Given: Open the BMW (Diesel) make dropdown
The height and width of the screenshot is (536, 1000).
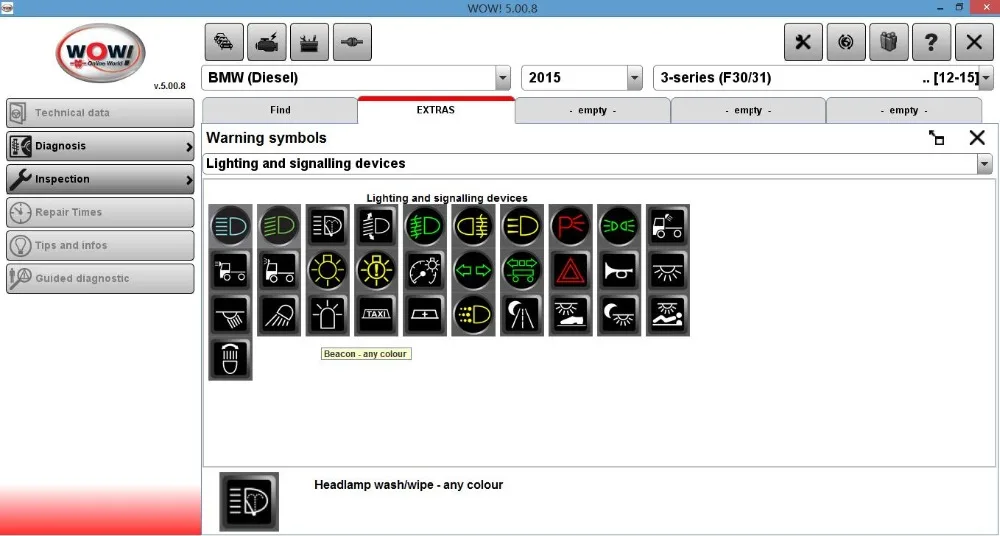Looking at the screenshot, I should pos(503,78).
